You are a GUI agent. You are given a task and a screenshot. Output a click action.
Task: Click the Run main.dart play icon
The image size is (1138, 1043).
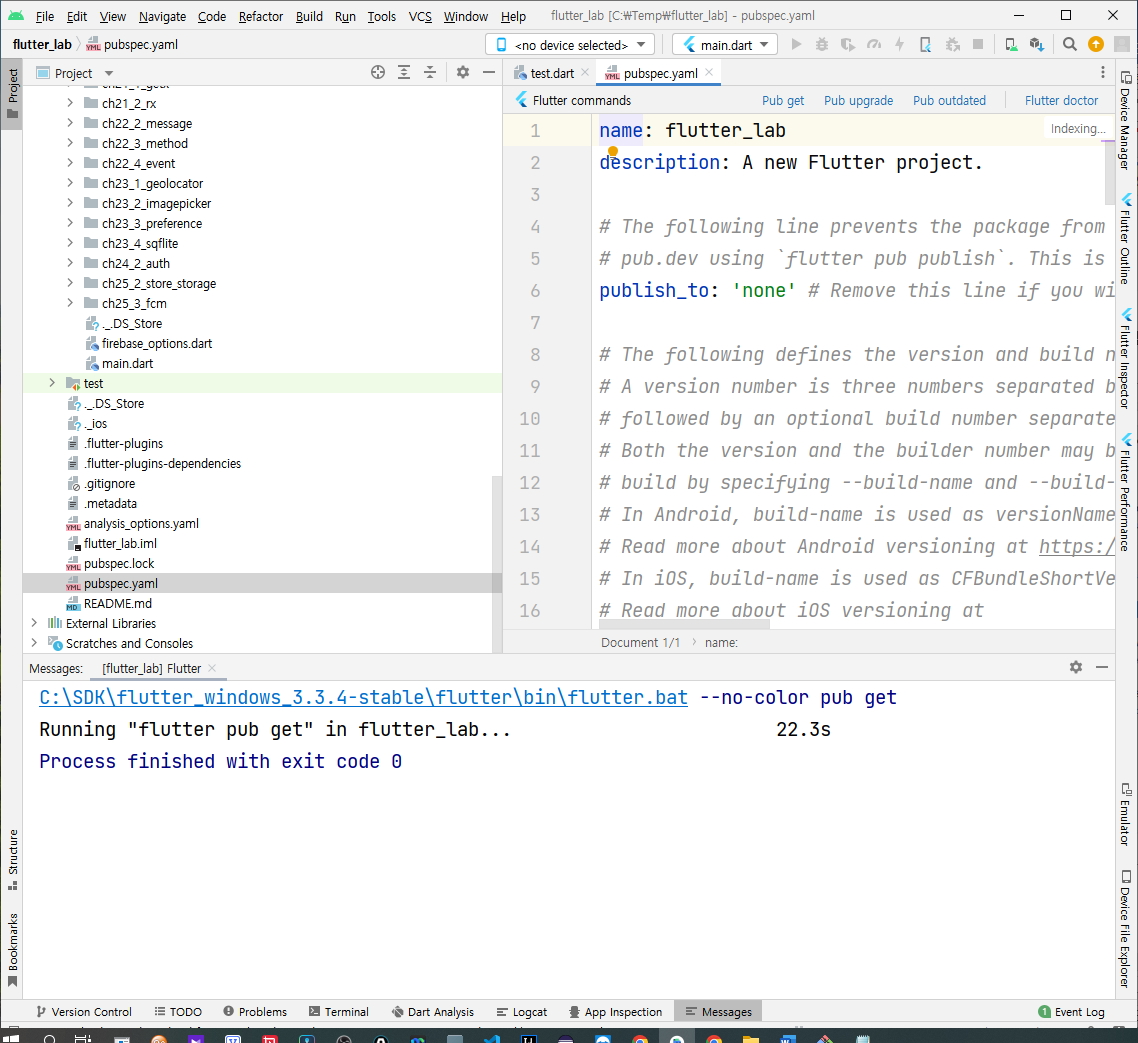[x=796, y=44]
